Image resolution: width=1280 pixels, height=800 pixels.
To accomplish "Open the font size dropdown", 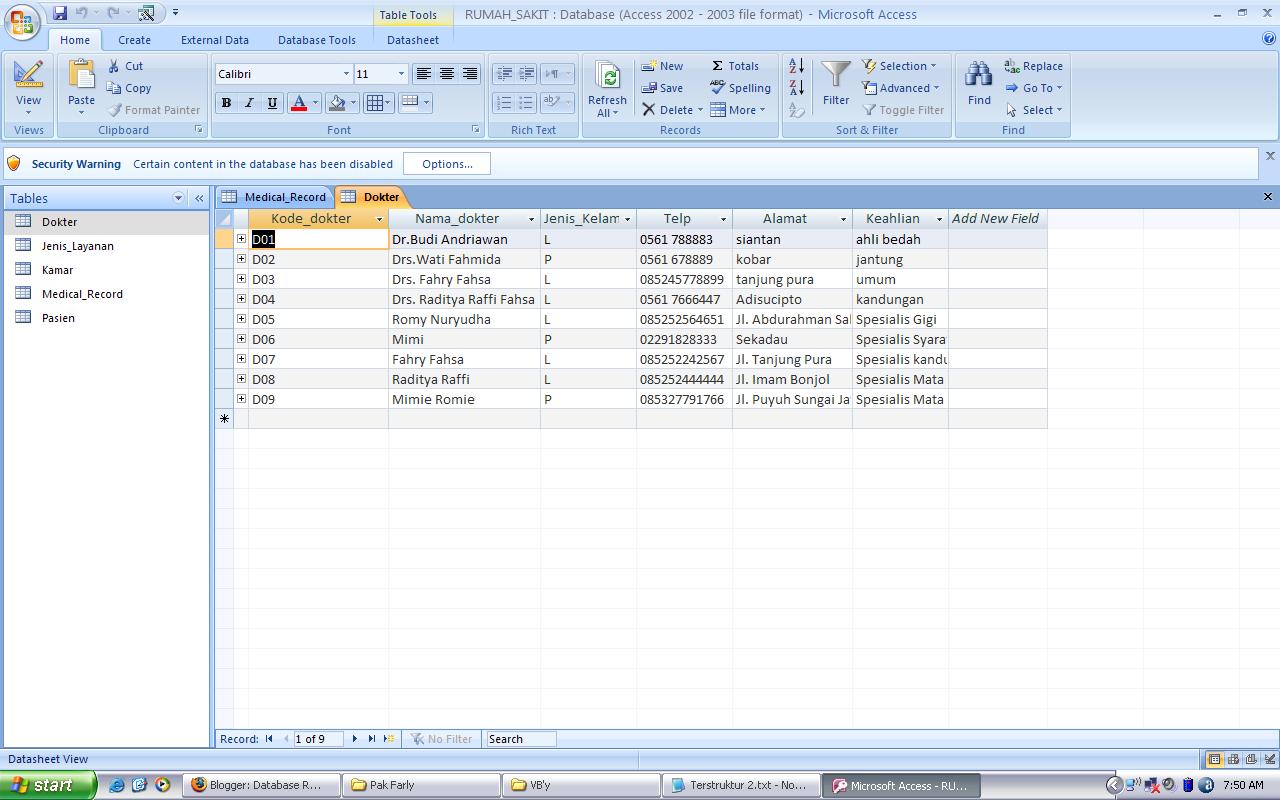I will 401,74.
